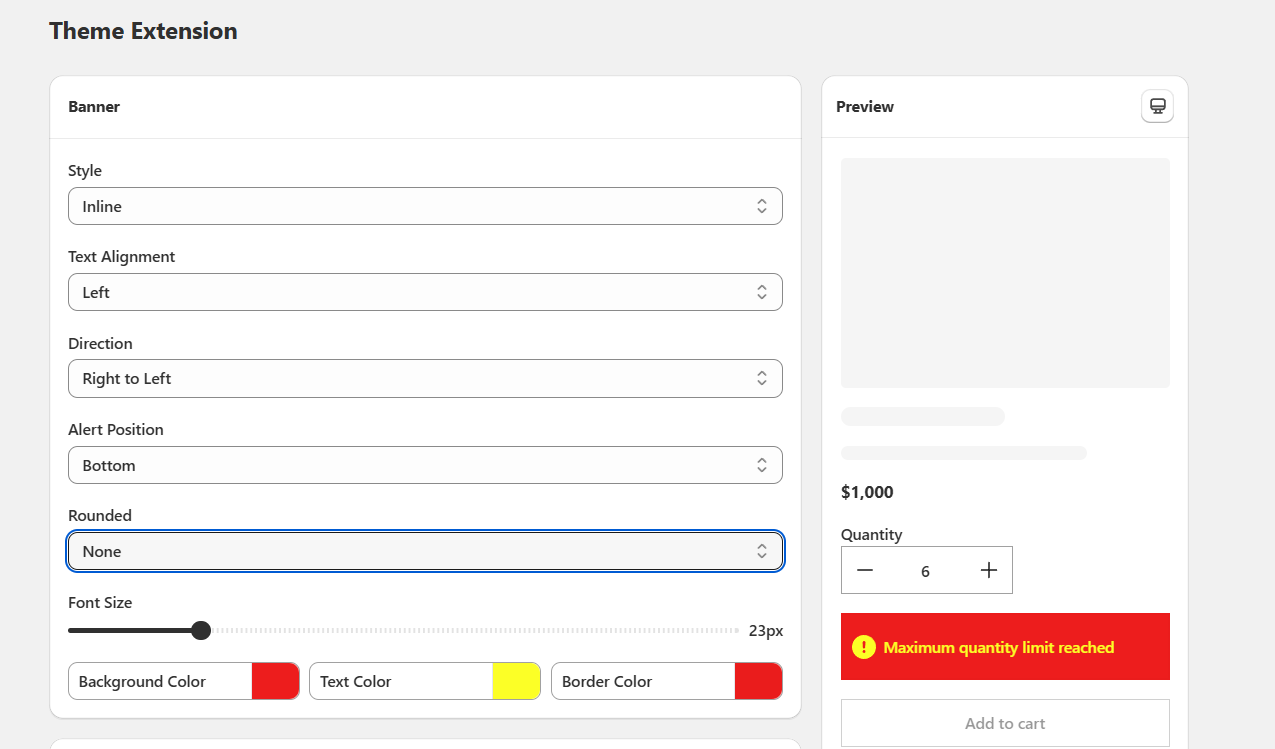The width and height of the screenshot is (1275, 749).
Task: Open the Alert Position dropdown
Action: coord(424,464)
